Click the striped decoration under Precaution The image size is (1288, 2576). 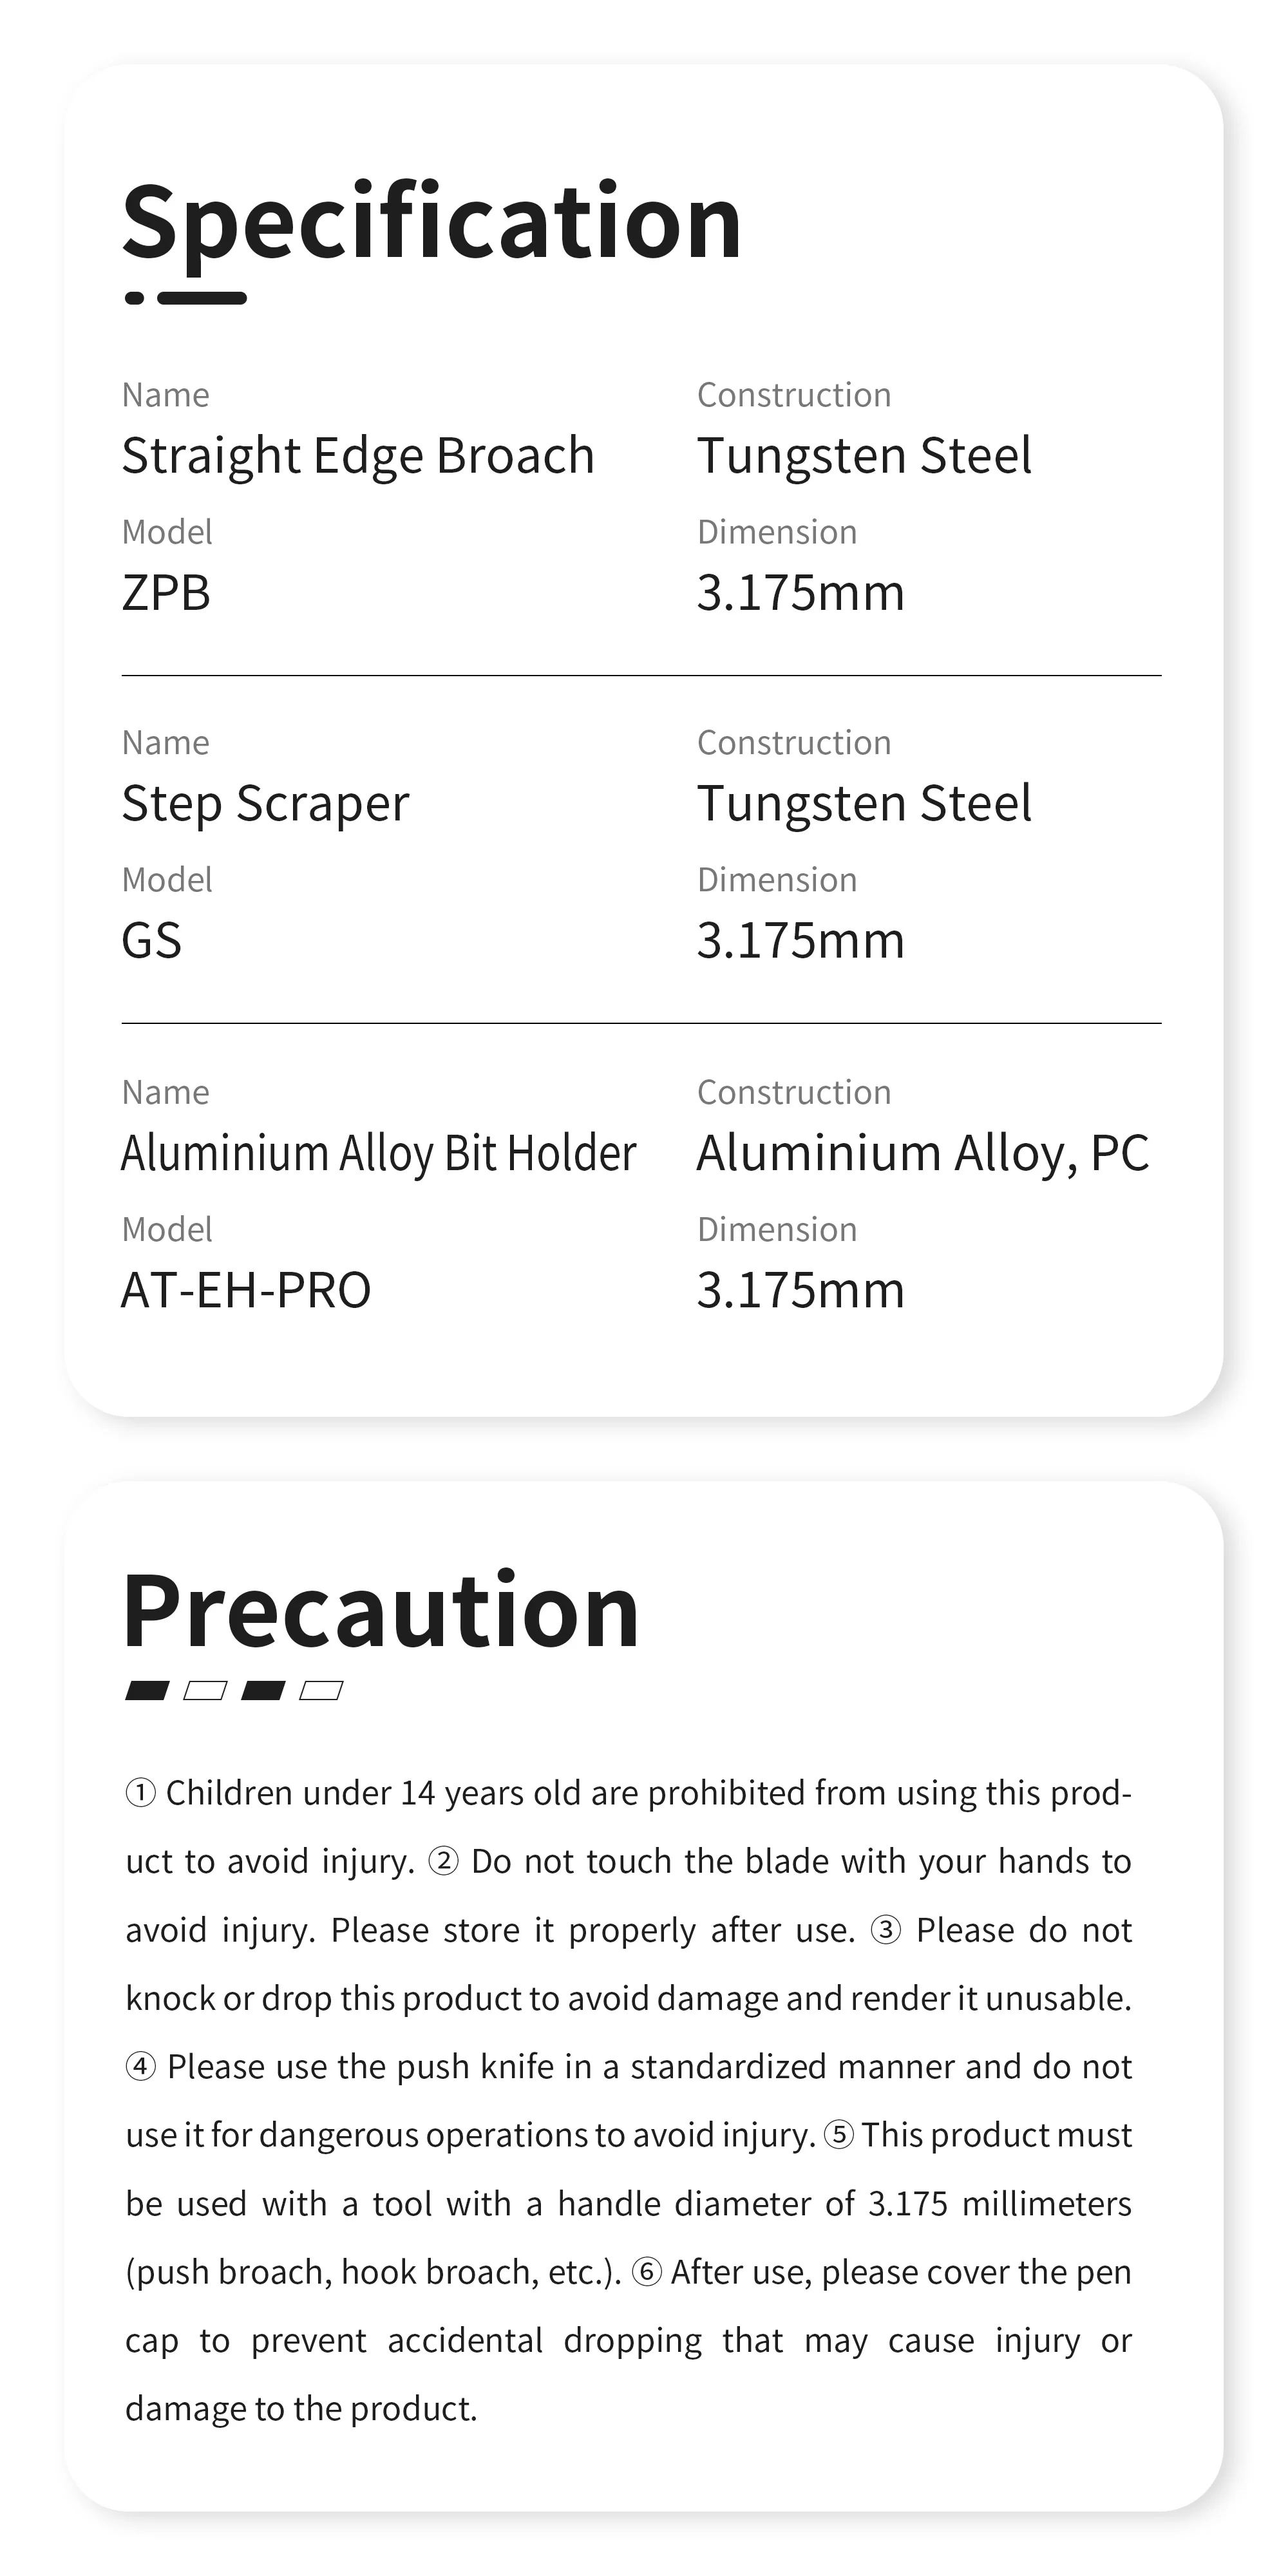(234, 1691)
